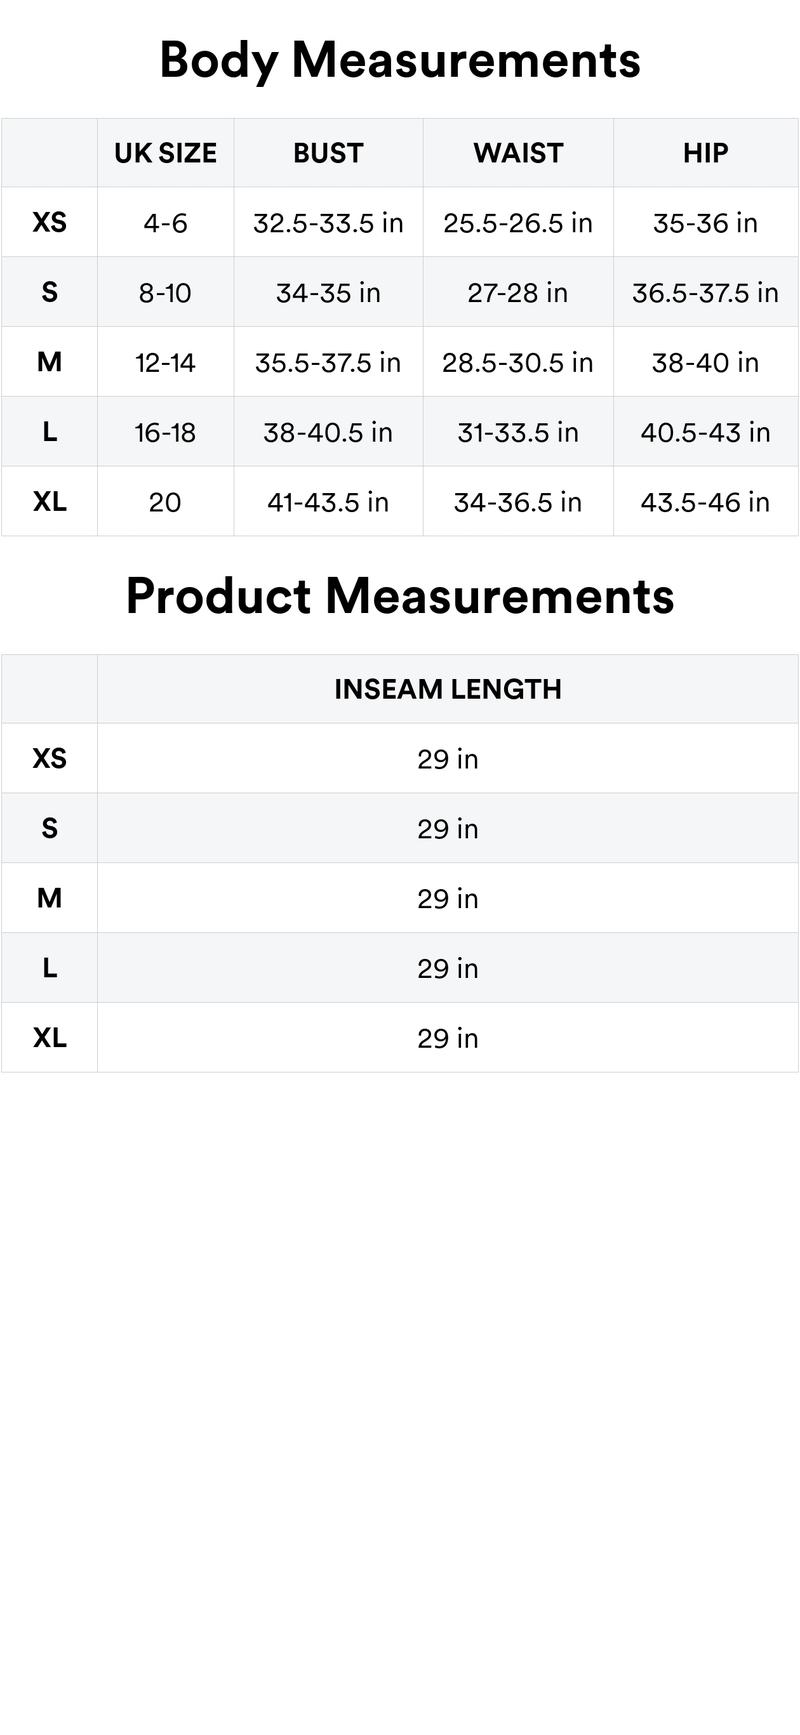Click the 35.5-37.5 in bust cell

[x=328, y=362]
